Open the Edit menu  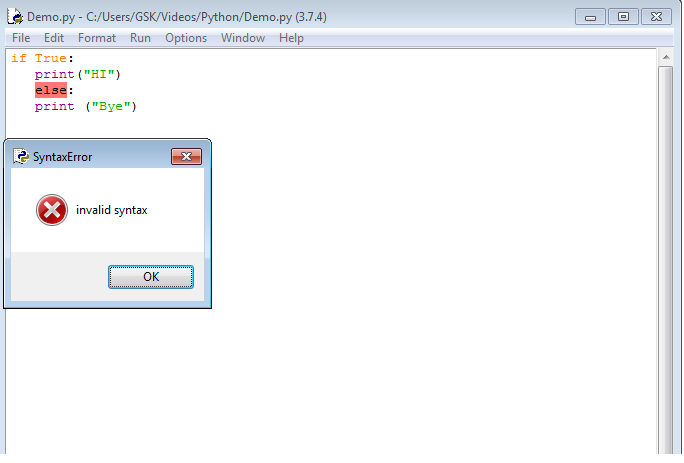[x=54, y=38]
